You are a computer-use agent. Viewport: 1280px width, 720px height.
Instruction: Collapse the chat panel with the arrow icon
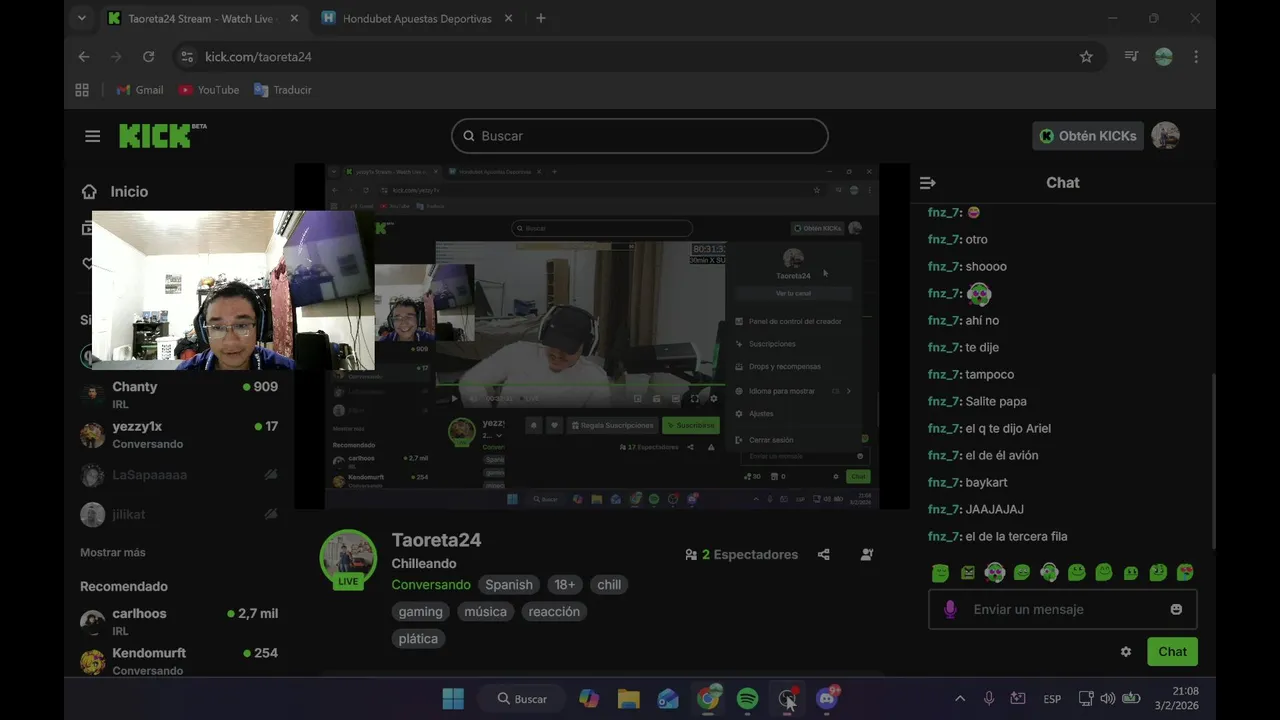pos(927,183)
